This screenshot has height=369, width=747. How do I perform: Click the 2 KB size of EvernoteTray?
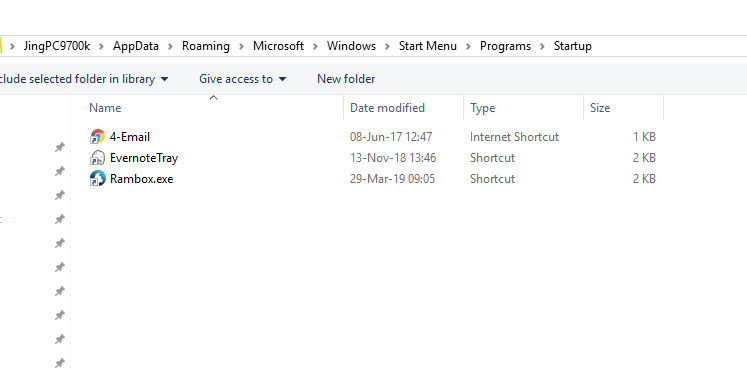pyautogui.click(x=644, y=158)
